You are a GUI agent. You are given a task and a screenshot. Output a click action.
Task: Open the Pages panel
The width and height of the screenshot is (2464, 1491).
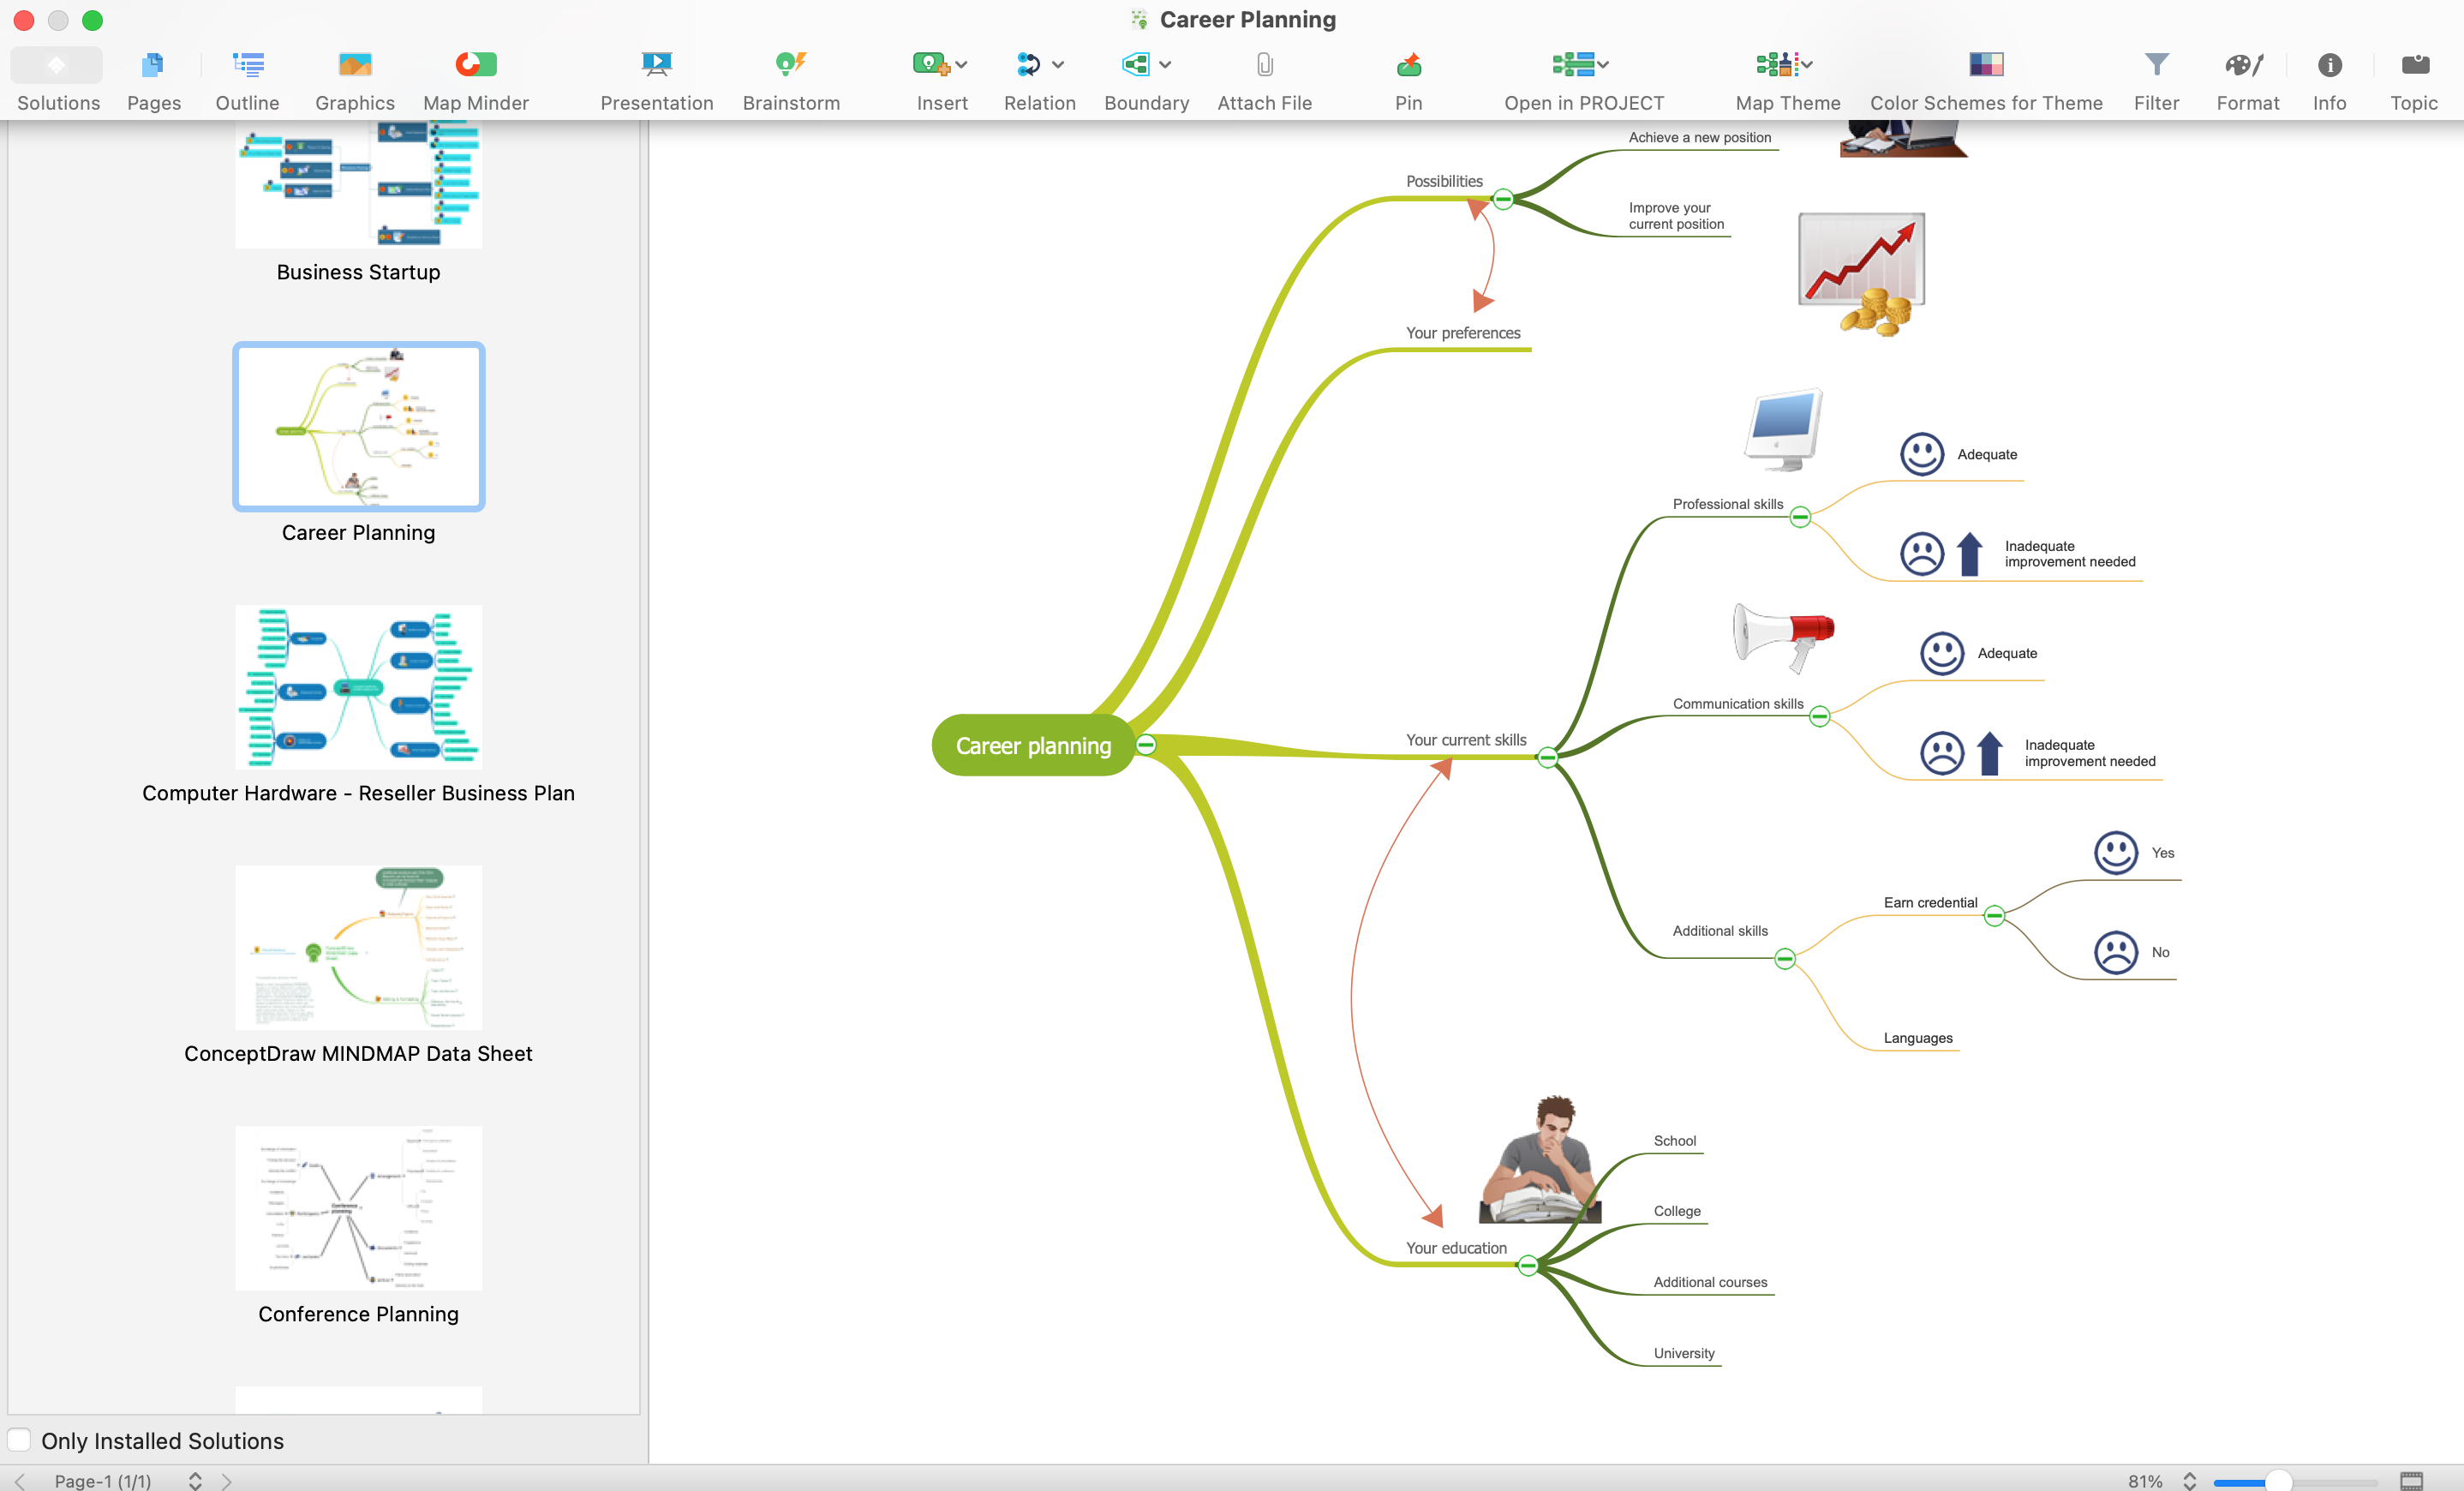153,65
